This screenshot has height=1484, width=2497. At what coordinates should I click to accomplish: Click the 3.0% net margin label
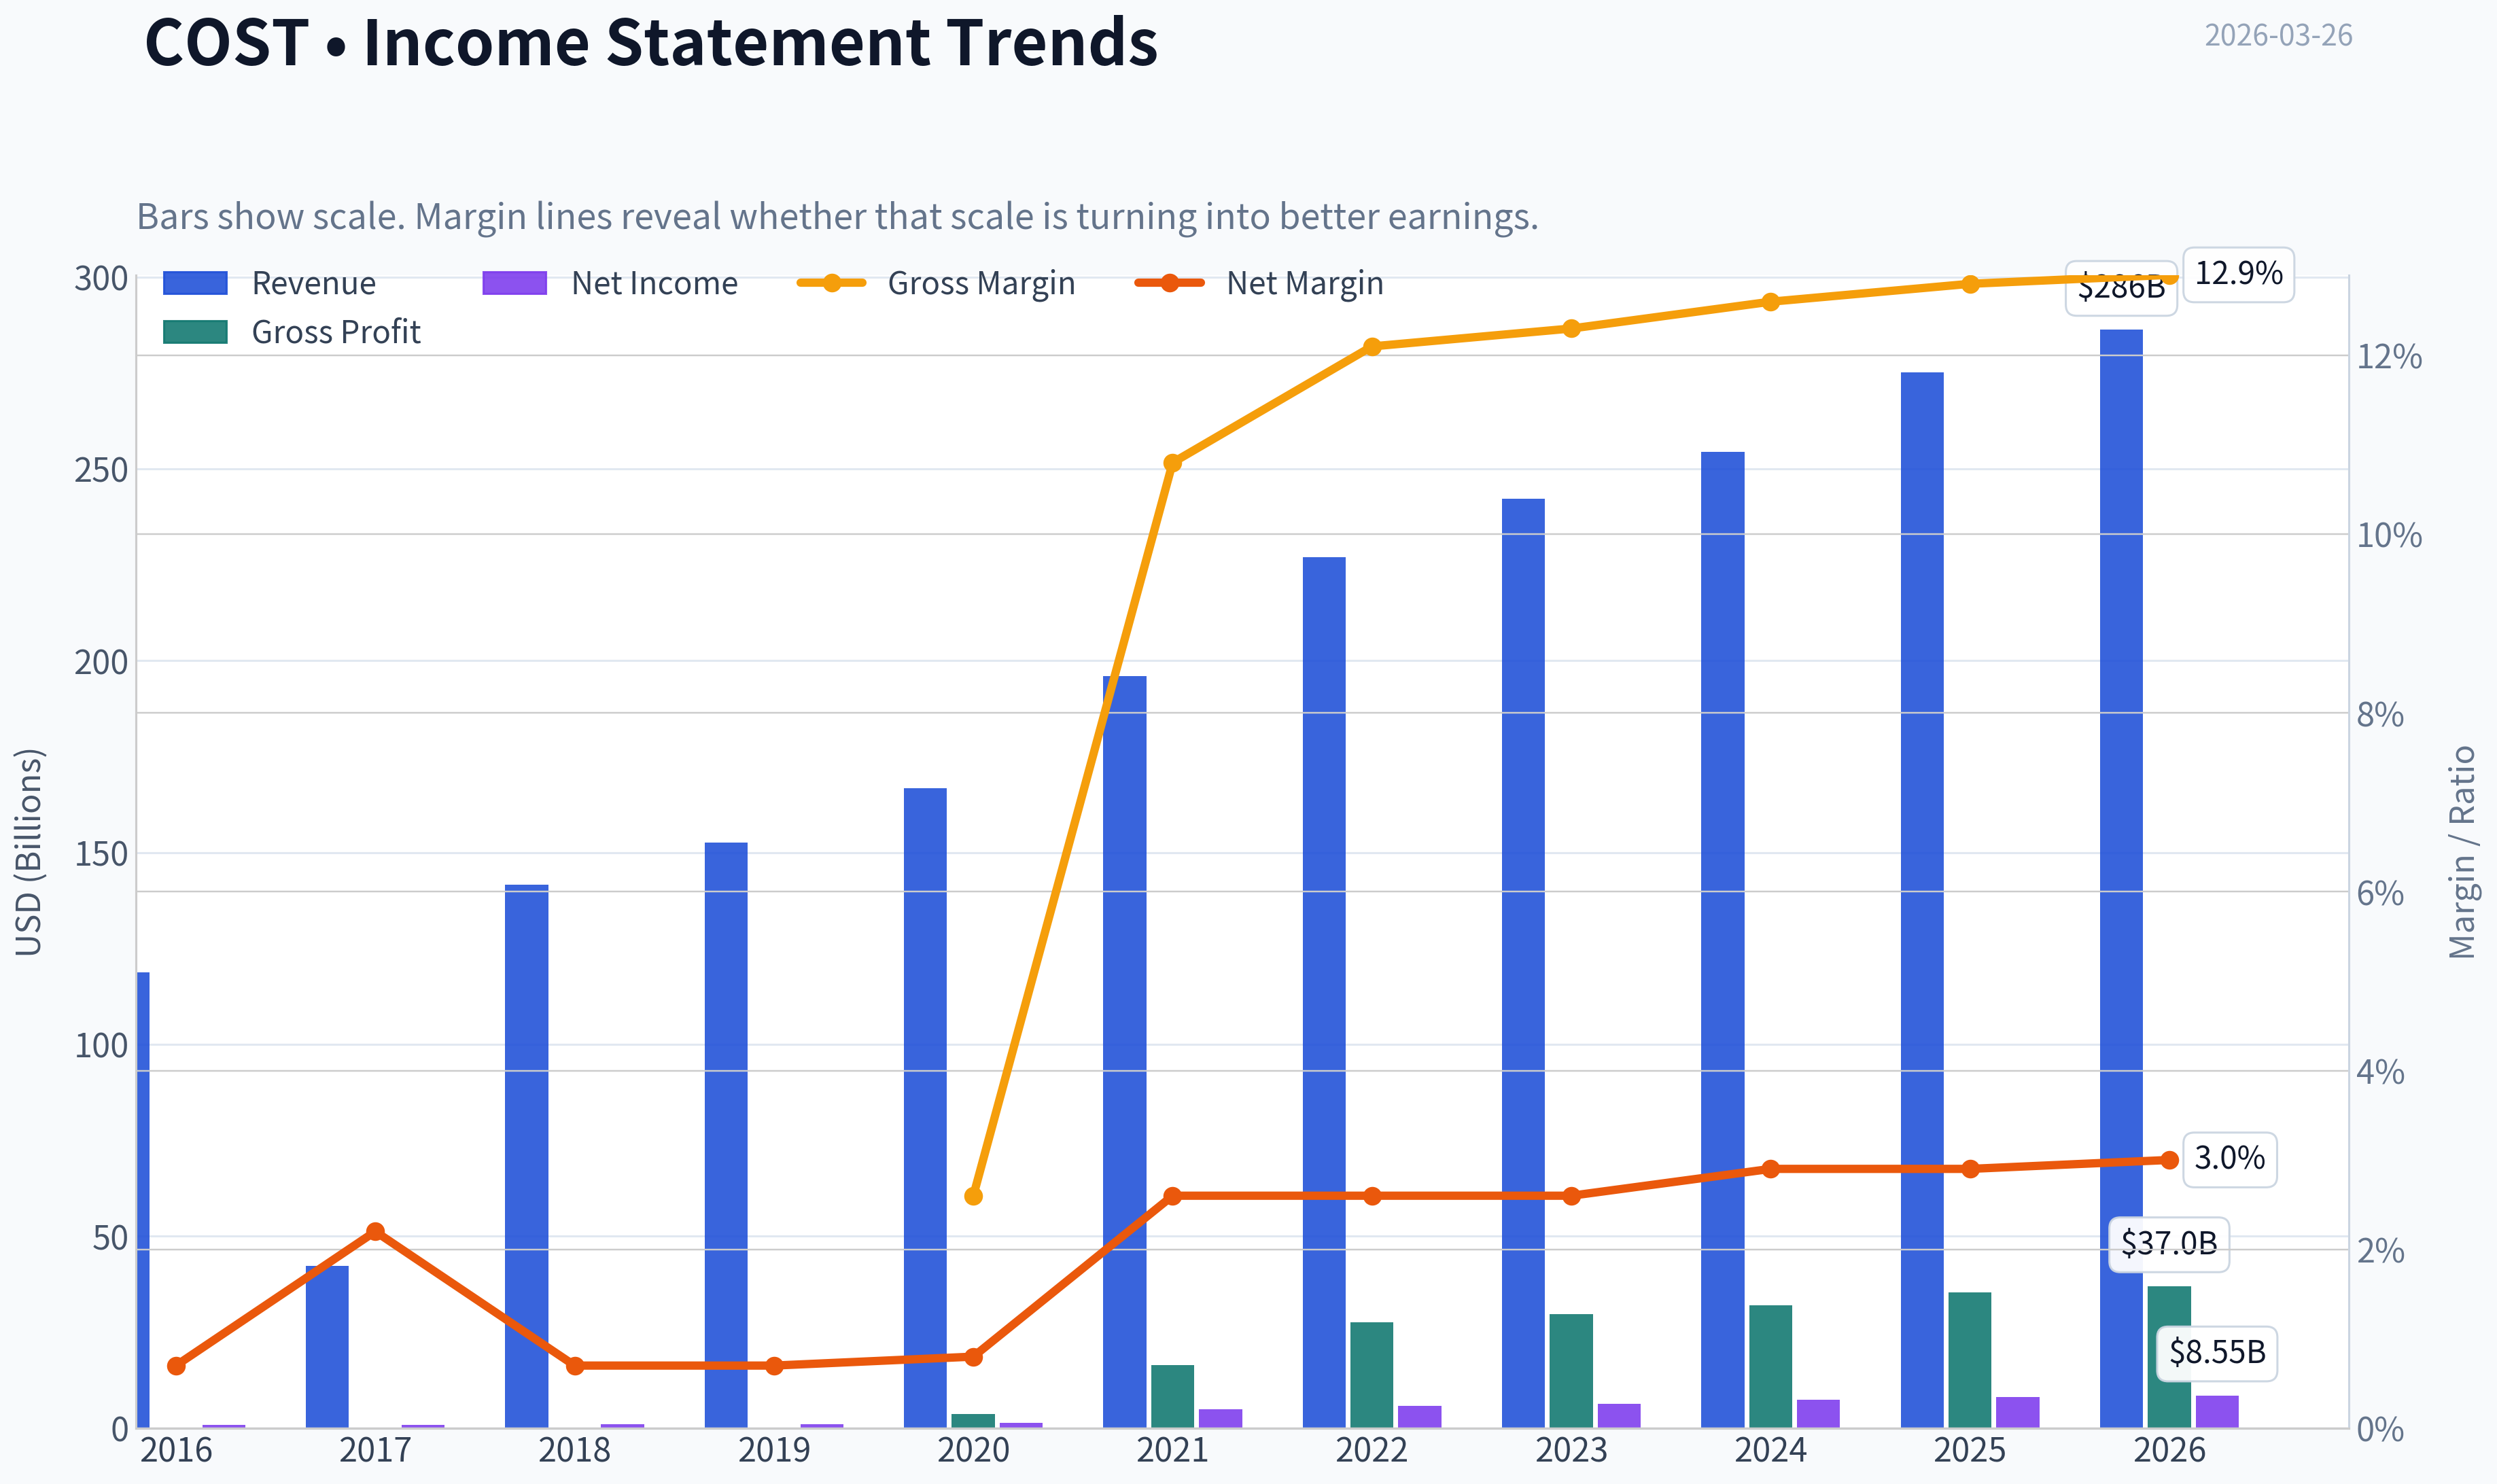point(2229,1159)
